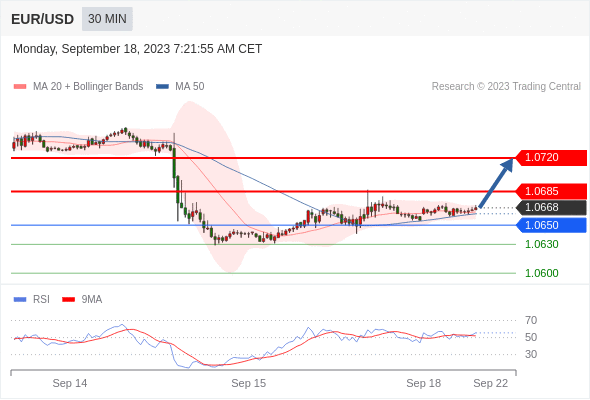Select the red 1.0720 resistance label

point(551,157)
